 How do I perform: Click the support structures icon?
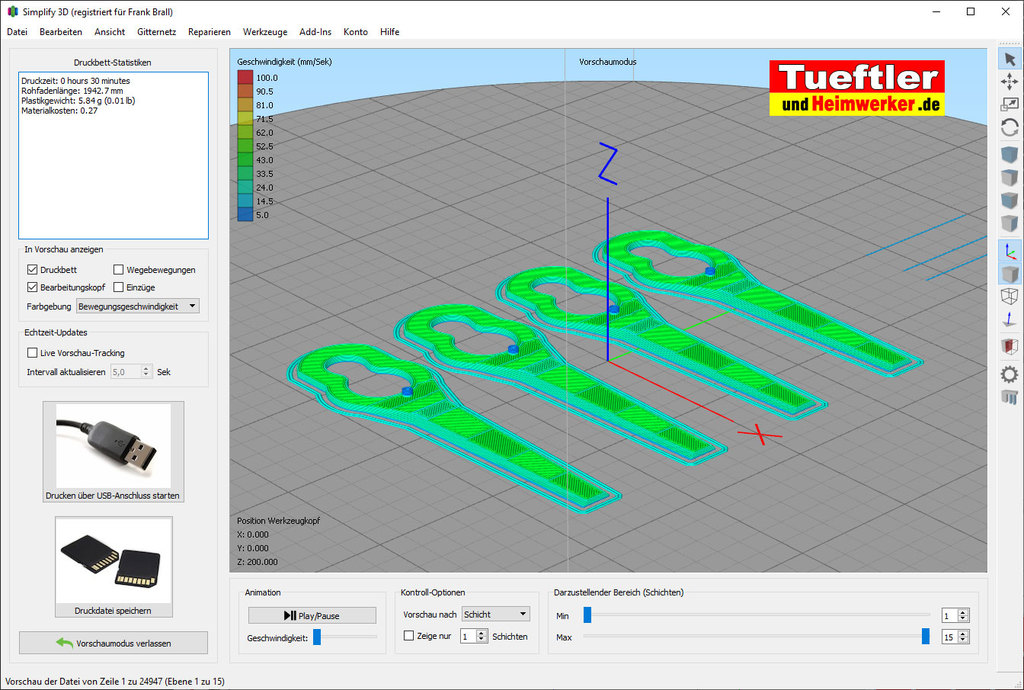click(1009, 397)
